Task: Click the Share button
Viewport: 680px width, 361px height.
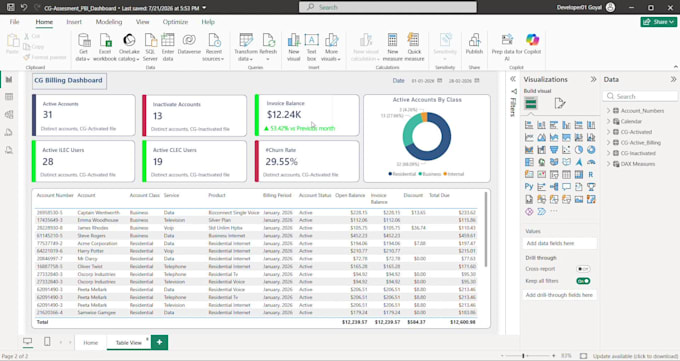Action: tap(659, 22)
